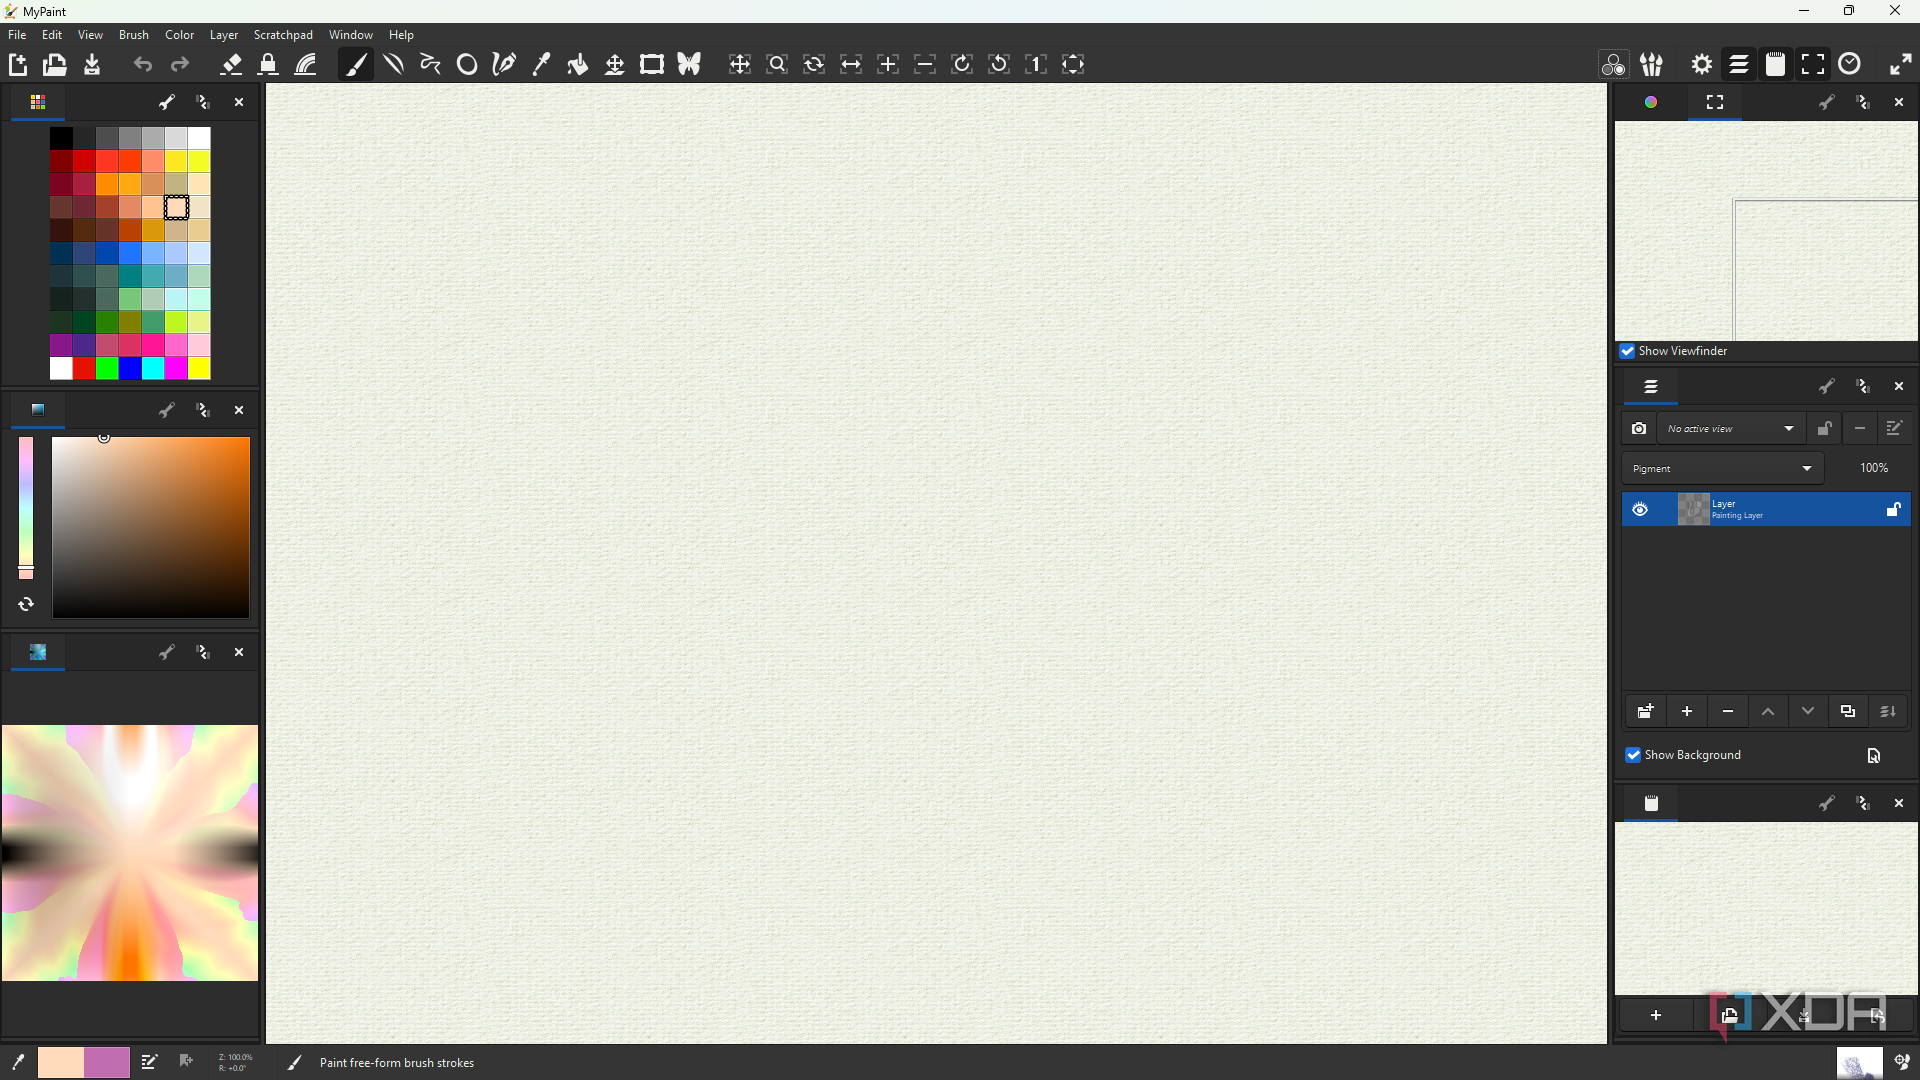Close the palette panel
Viewport: 1920px width, 1080px height.
click(x=239, y=103)
